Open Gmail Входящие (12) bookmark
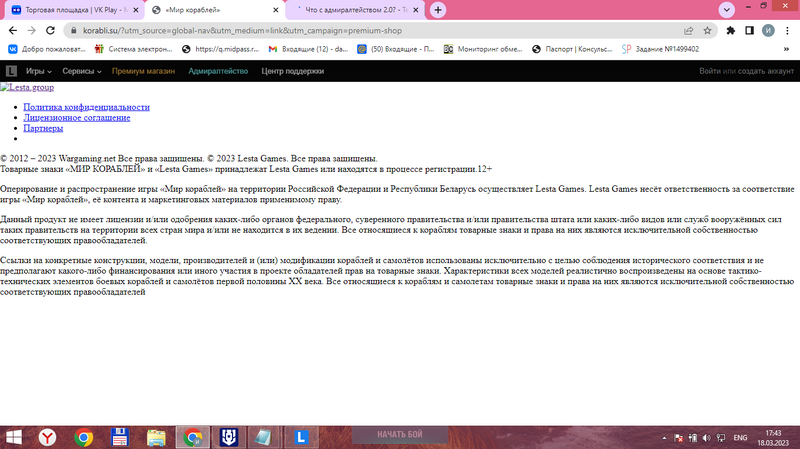This screenshot has width=800, height=449. pos(308,49)
